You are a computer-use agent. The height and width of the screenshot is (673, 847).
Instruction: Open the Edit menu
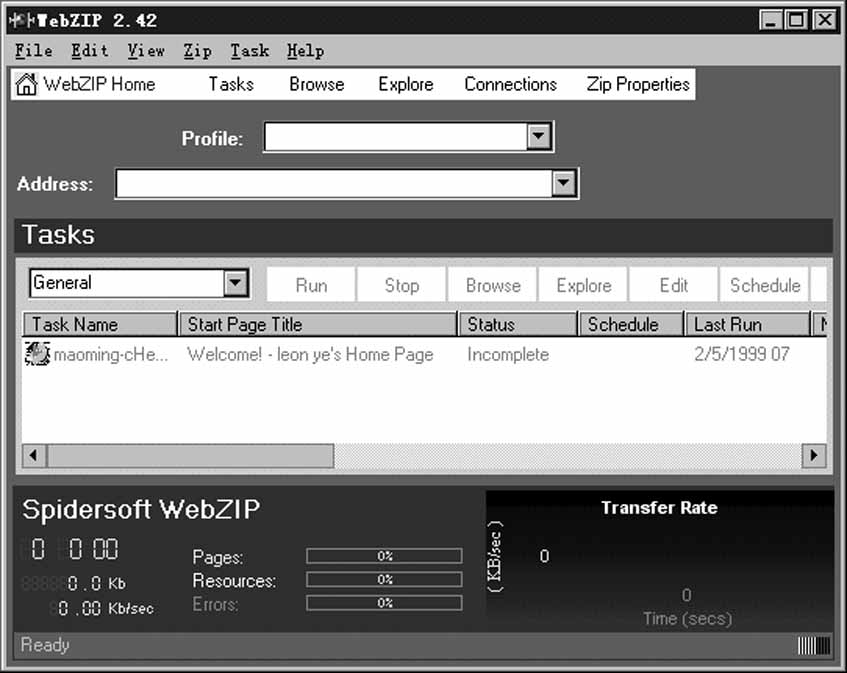tap(90, 51)
